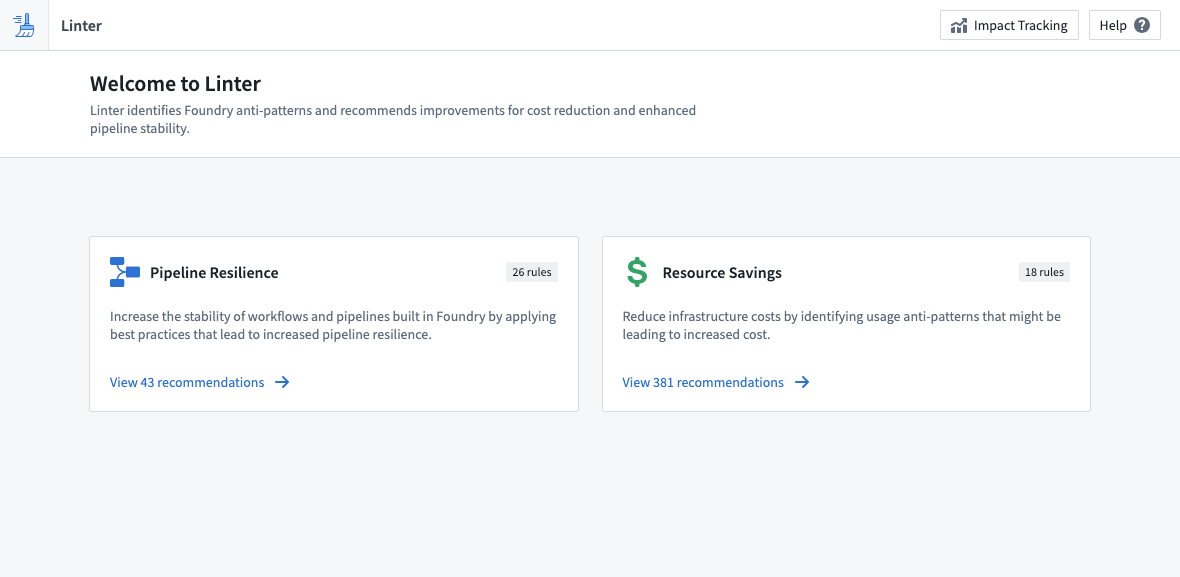Click arrow beside View 381 recommendations
The height and width of the screenshot is (577, 1180).
(802, 382)
